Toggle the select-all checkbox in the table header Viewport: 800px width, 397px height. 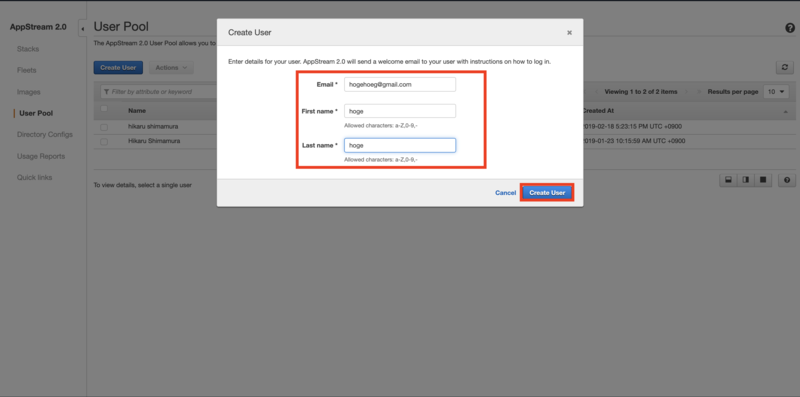[x=104, y=109]
